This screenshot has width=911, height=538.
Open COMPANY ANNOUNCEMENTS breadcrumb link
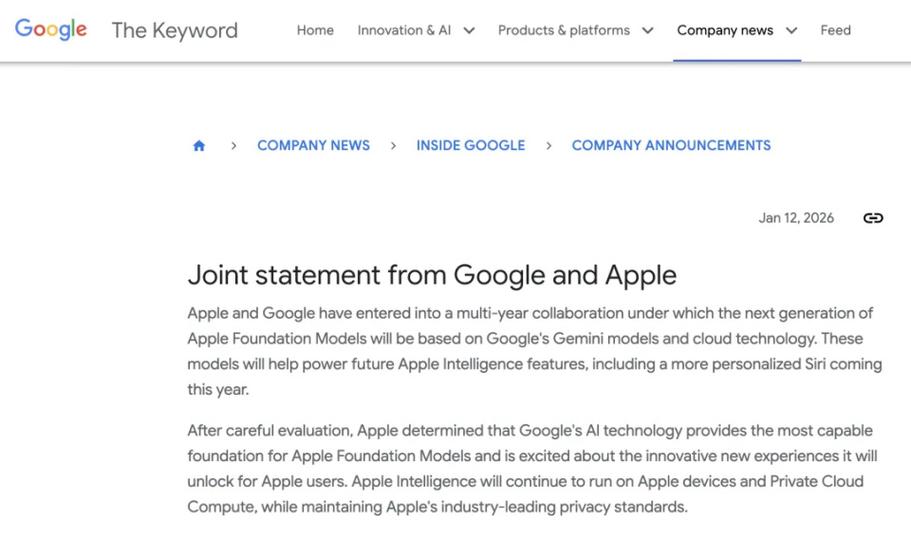671,145
